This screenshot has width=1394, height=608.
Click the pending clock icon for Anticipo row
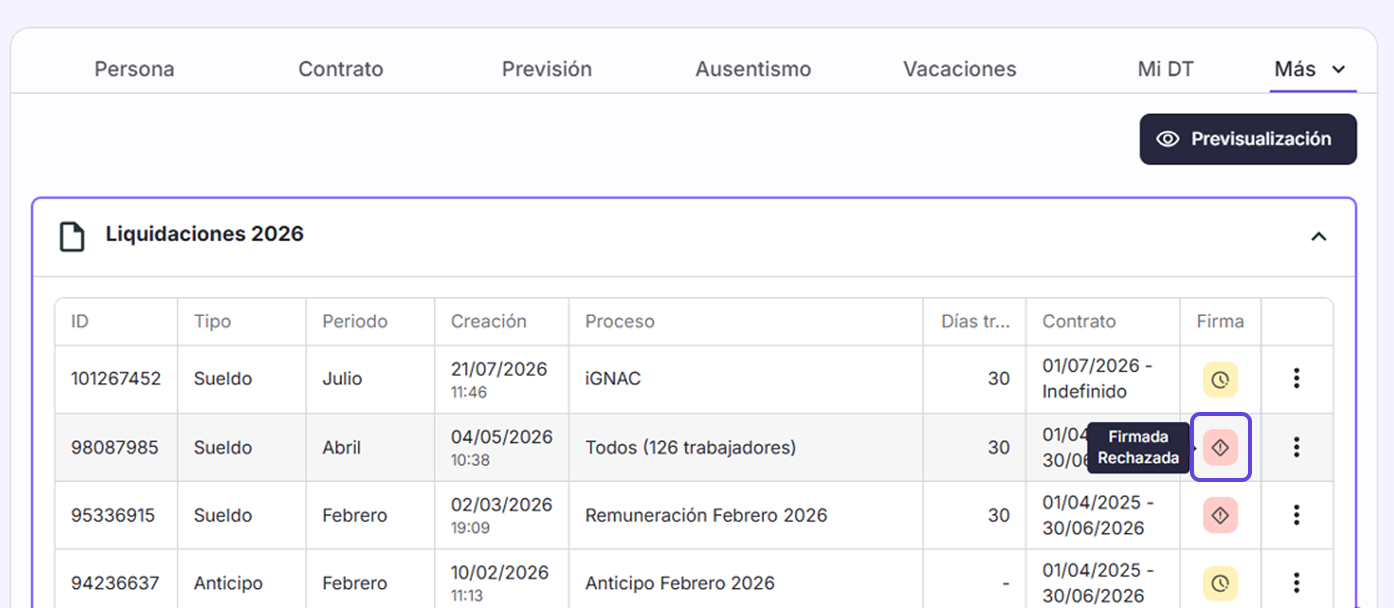[x=1220, y=584]
